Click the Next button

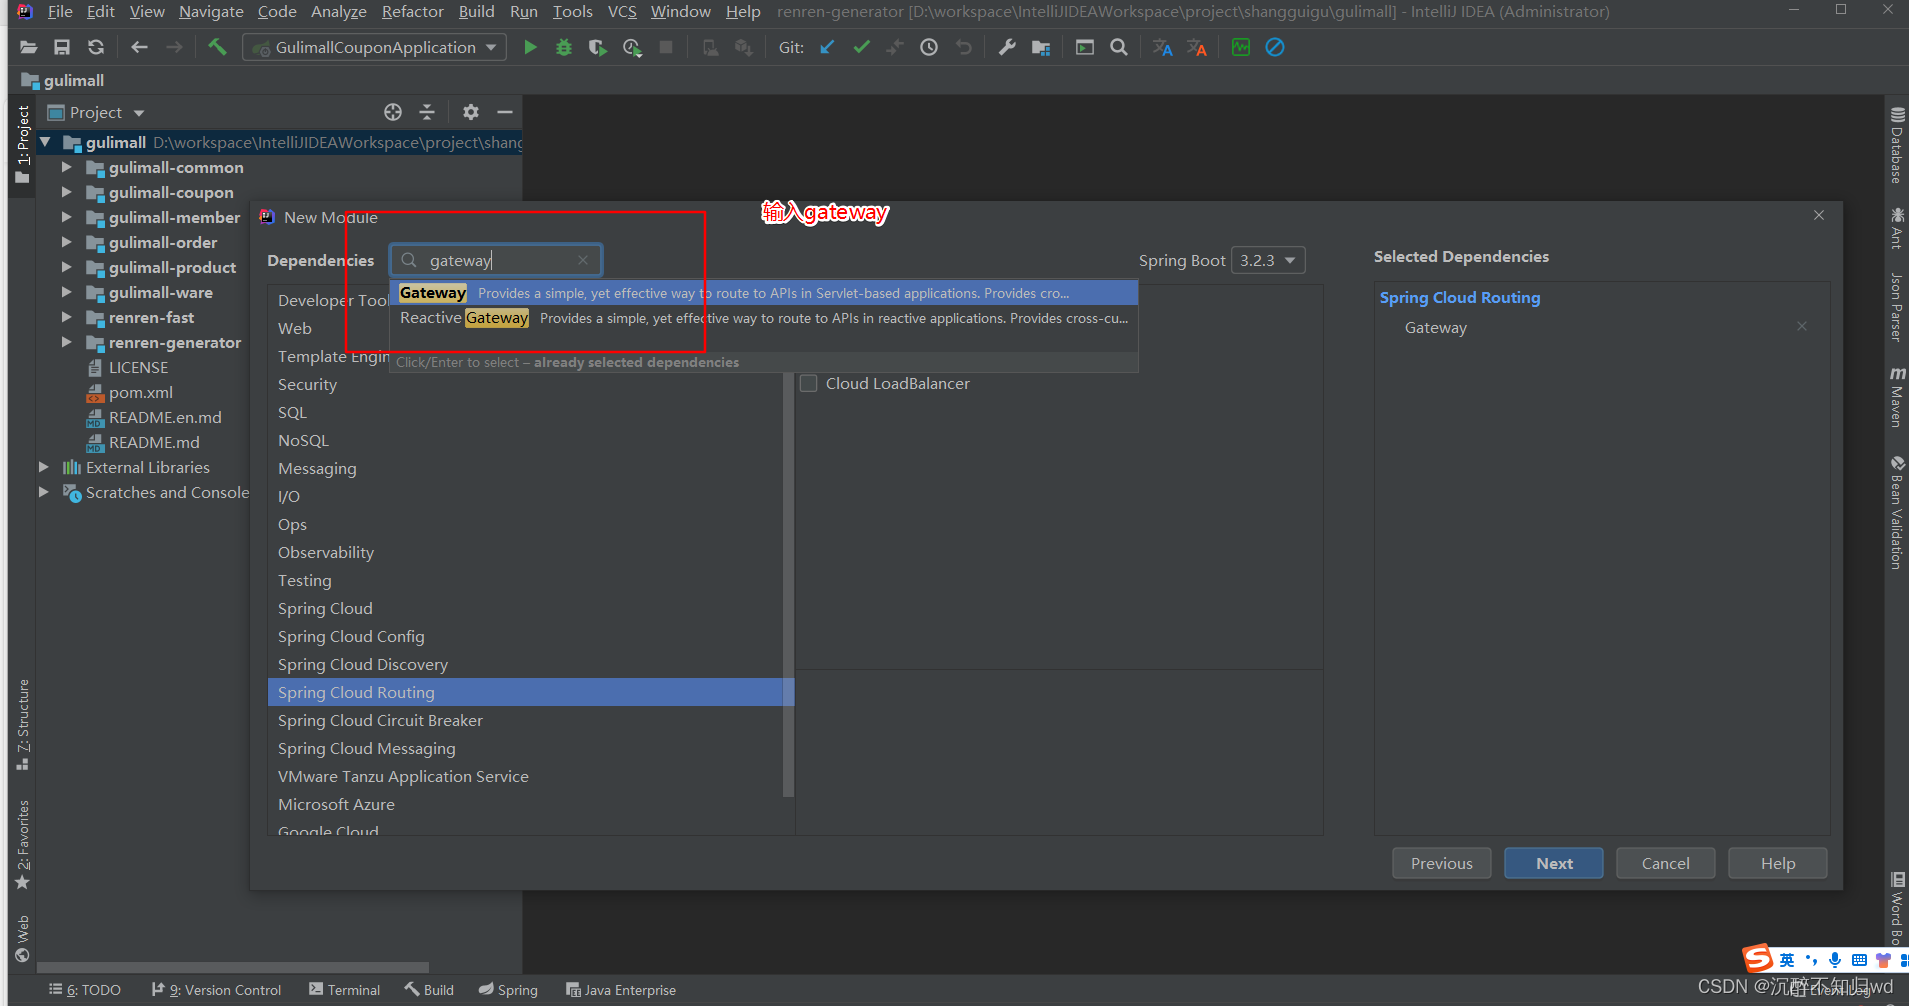[1554, 863]
